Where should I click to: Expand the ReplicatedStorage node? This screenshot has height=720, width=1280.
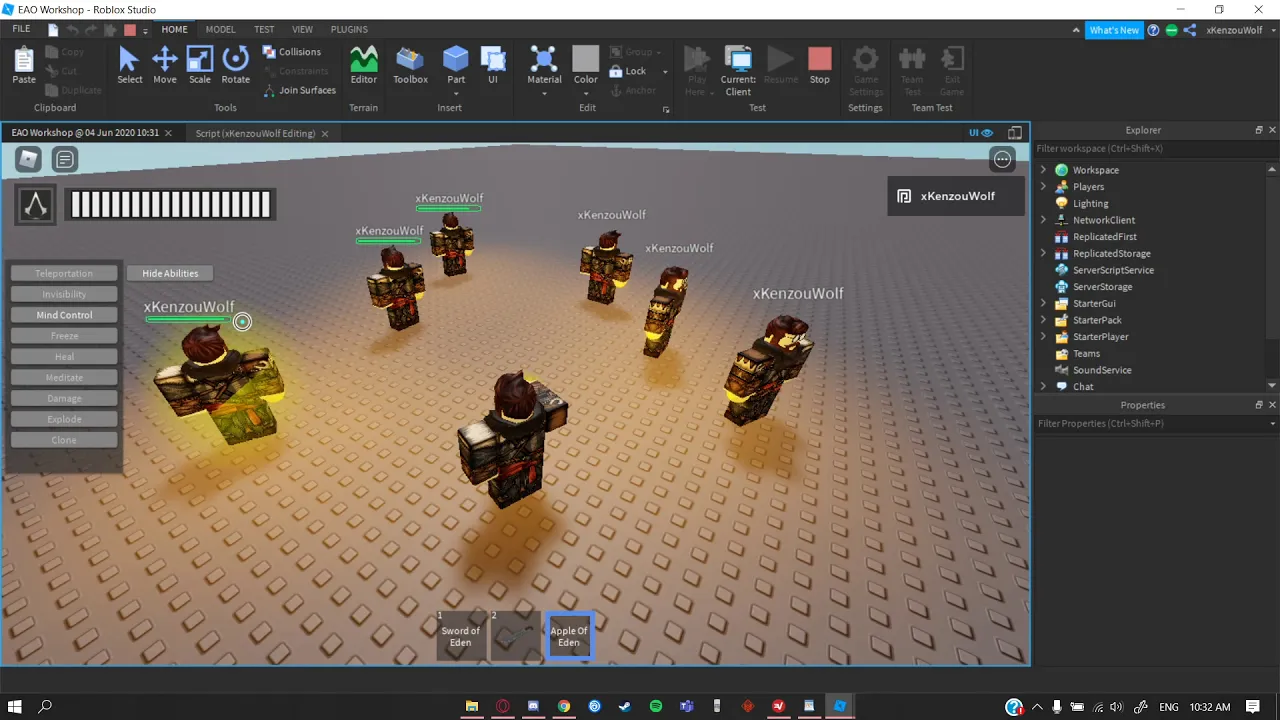pos(1043,254)
